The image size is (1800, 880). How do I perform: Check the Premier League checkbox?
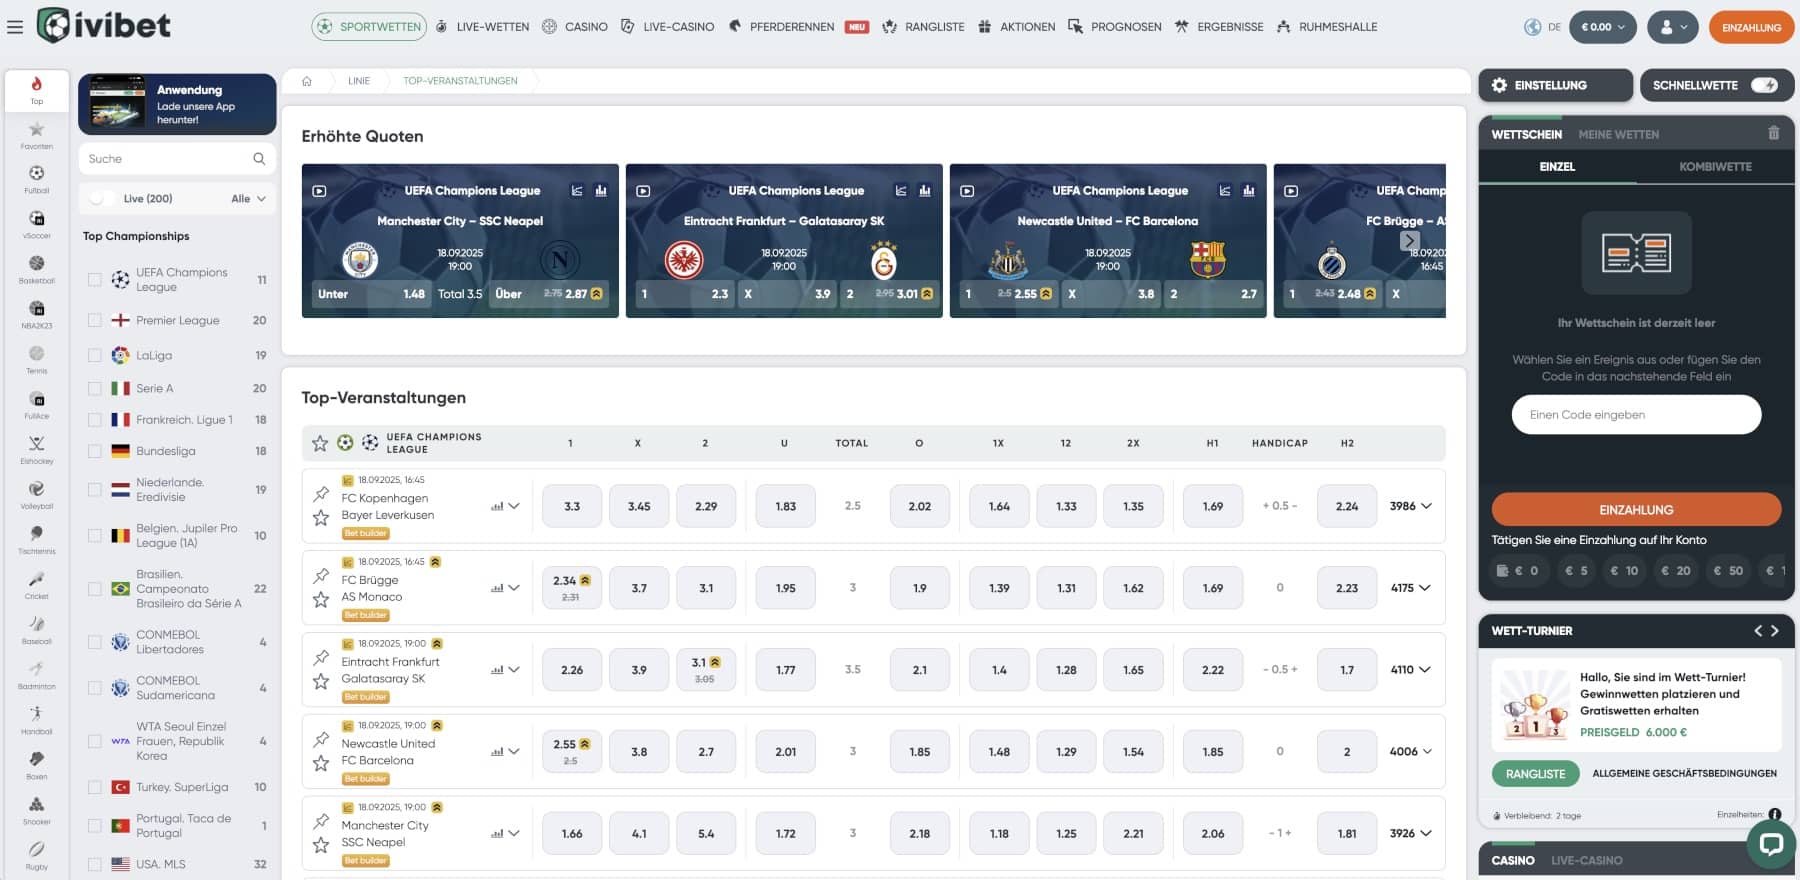coord(95,321)
